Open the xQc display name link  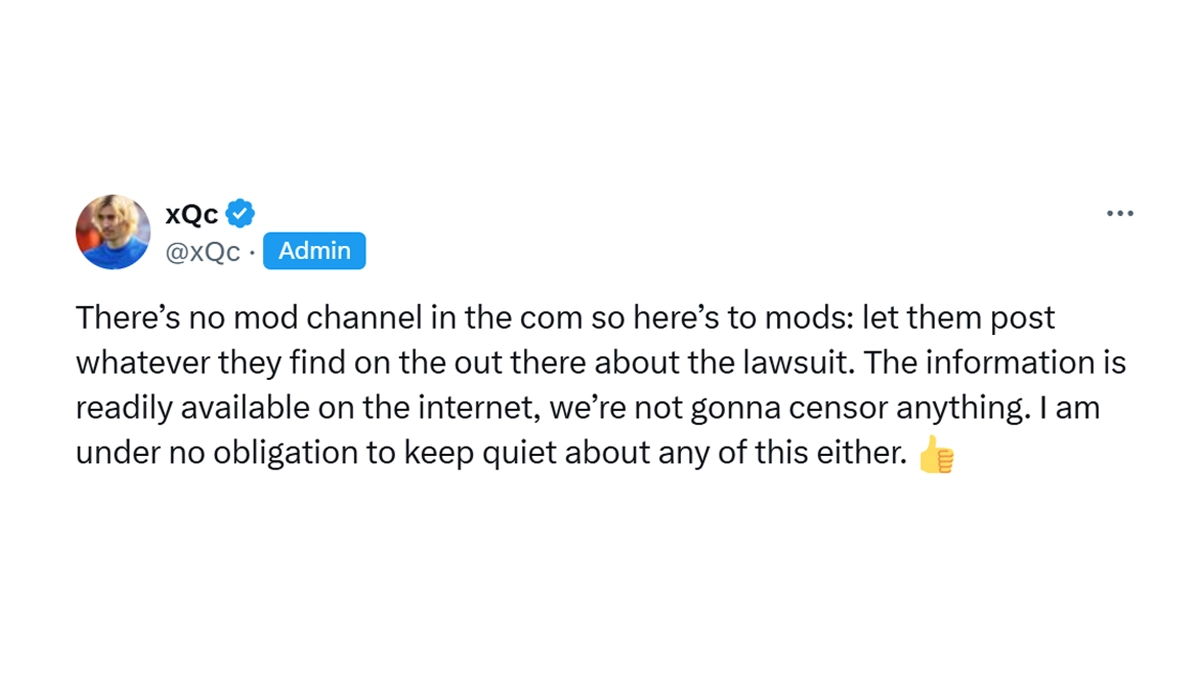click(191, 213)
